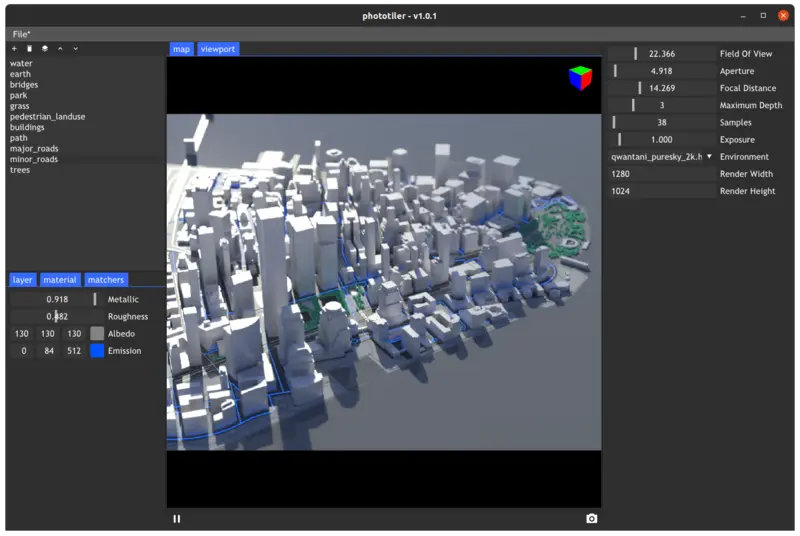Pause rendering with the pause button
This screenshot has width=800, height=536.
[177, 519]
